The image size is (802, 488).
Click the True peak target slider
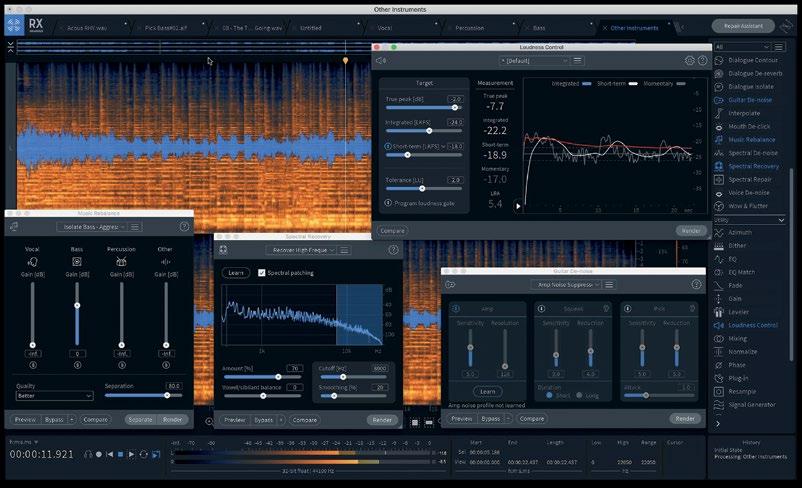point(424,107)
